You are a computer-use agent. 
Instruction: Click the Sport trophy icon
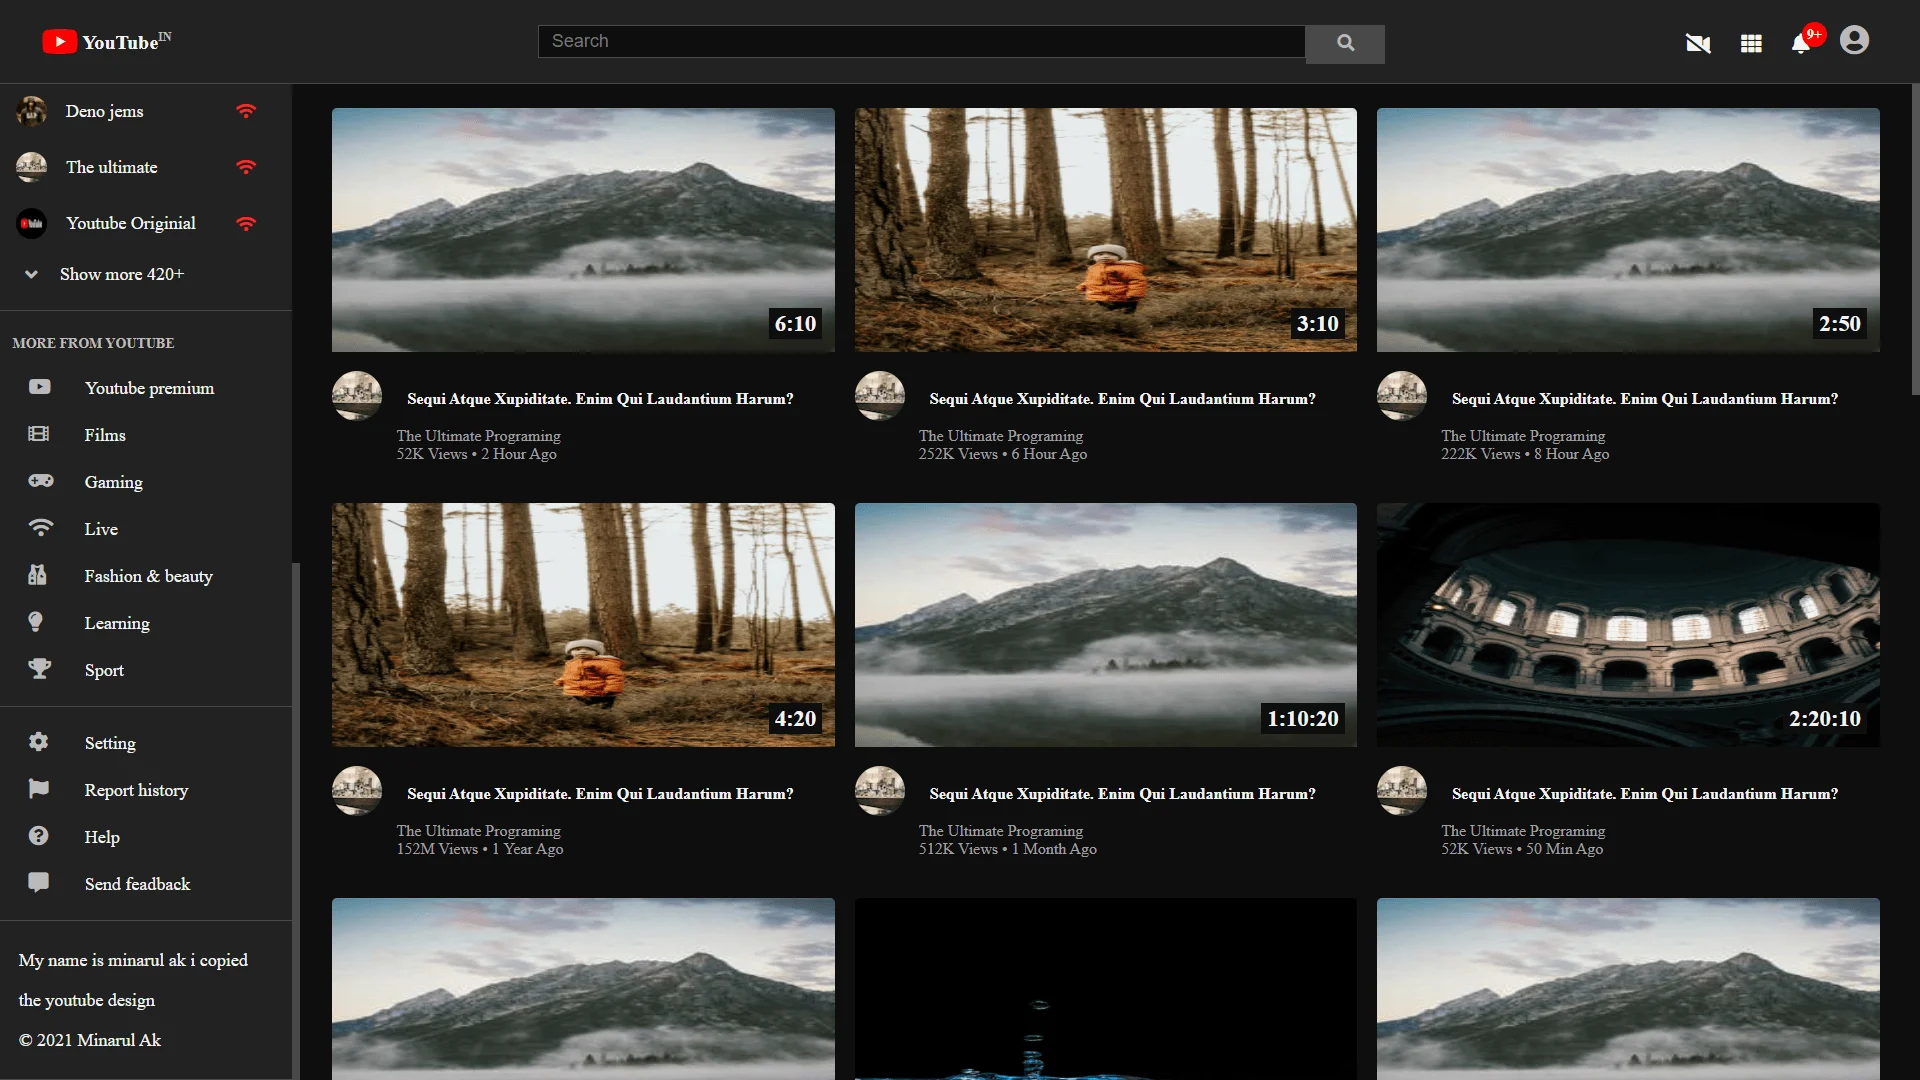[x=40, y=669]
